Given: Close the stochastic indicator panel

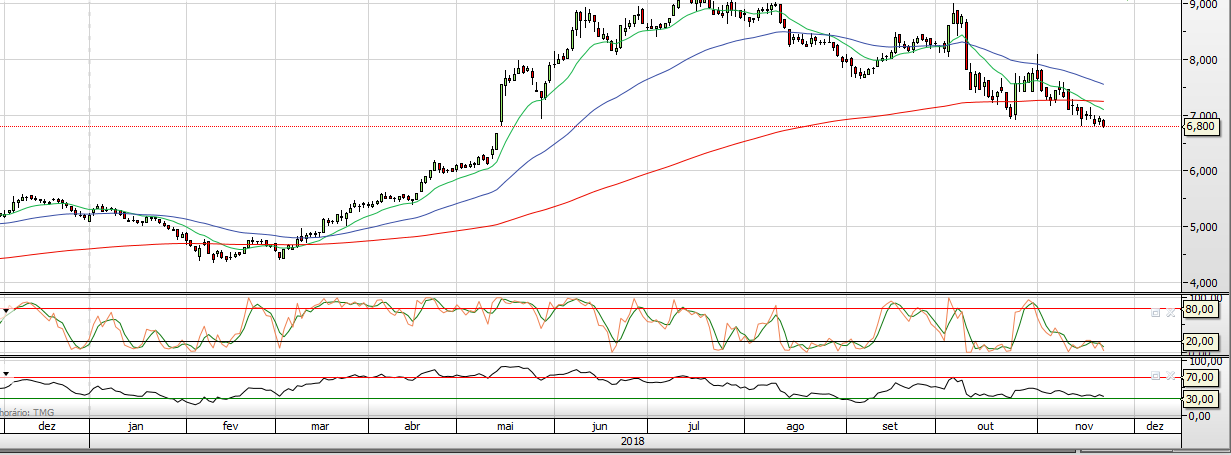Looking at the screenshot, I should tap(1170, 312).
